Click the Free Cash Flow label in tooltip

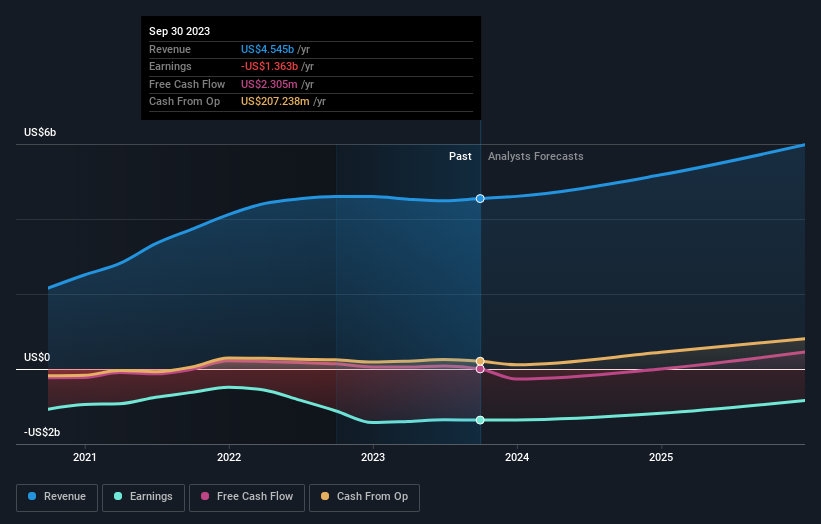click(x=187, y=84)
